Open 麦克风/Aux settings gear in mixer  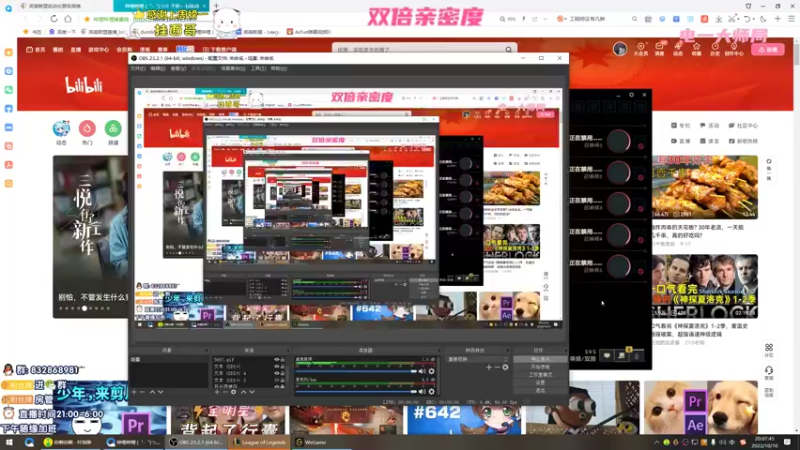pos(432,391)
